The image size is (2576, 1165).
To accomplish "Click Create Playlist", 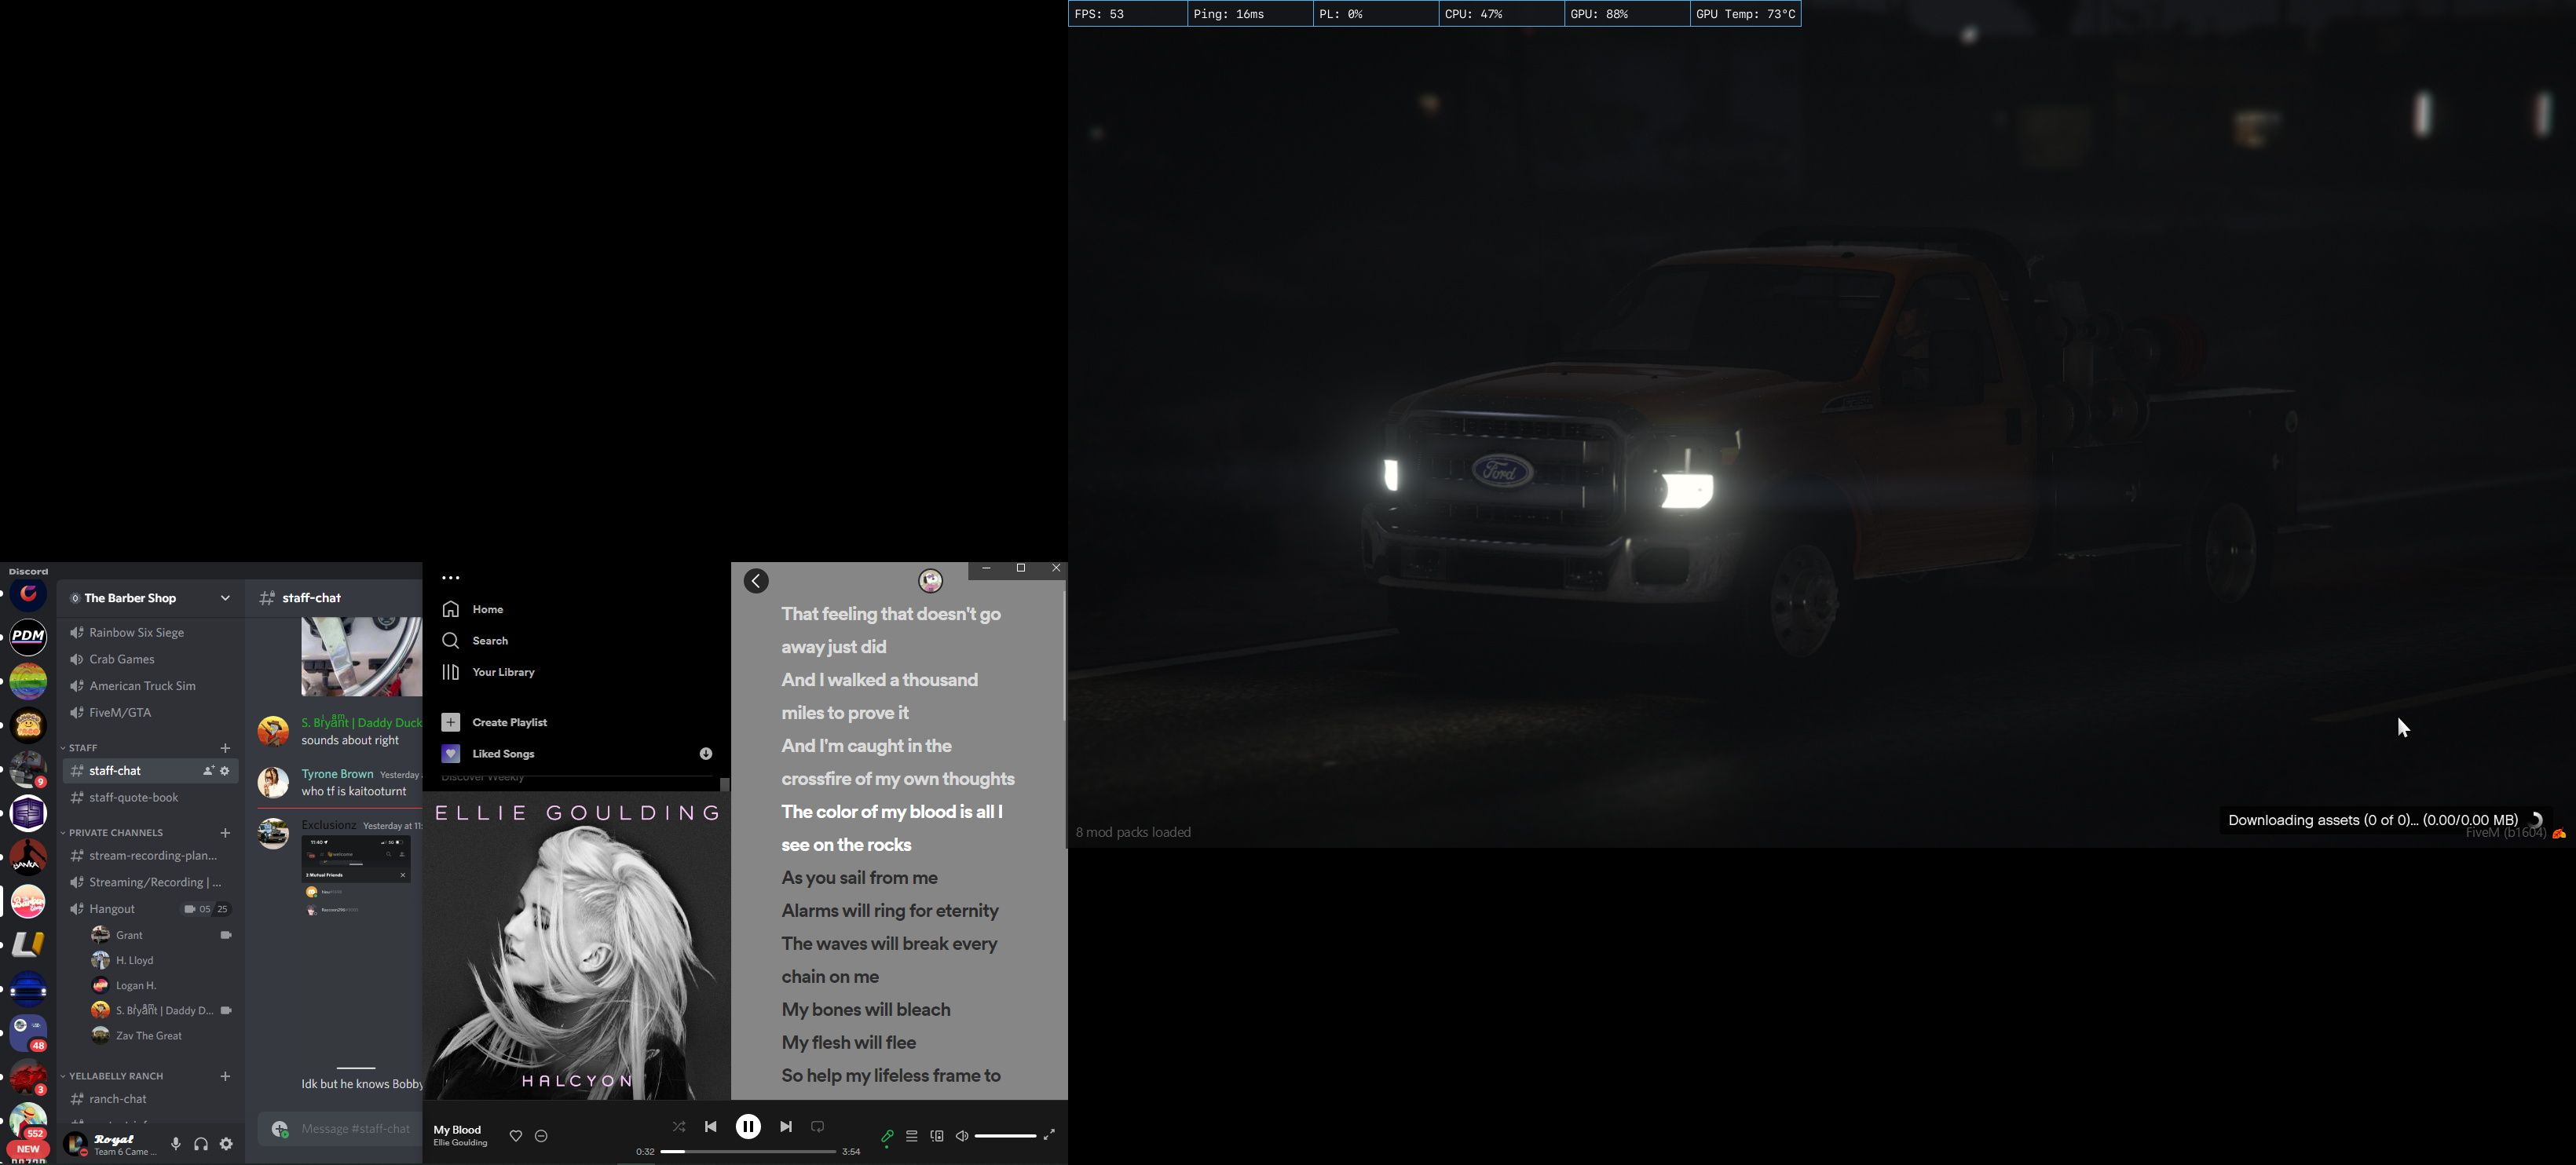I will pos(509,722).
